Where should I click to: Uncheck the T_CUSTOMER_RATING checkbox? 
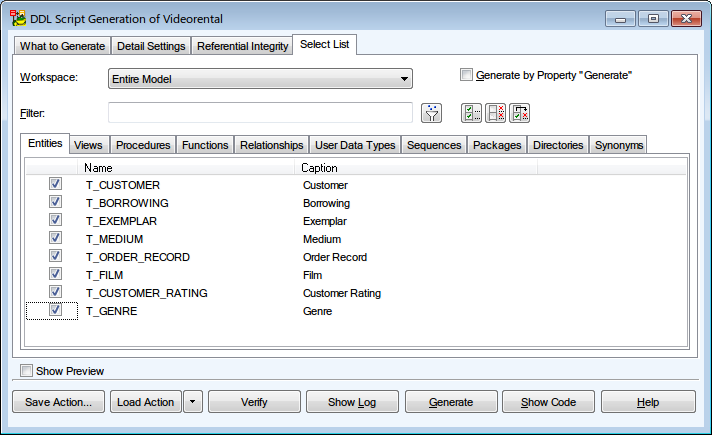pyautogui.click(x=55, y=292)
